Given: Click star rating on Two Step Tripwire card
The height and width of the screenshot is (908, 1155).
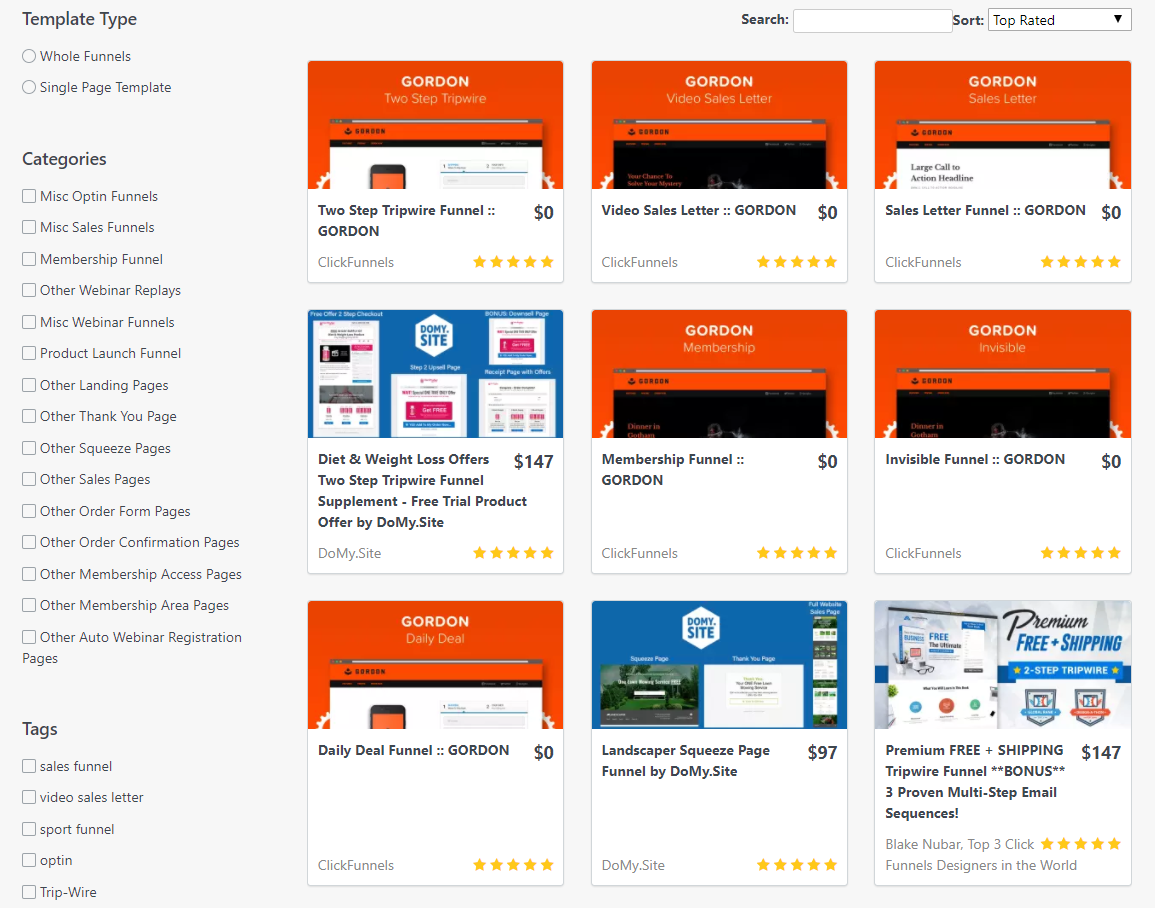Looking at the screenshot, I should (513, 261).
